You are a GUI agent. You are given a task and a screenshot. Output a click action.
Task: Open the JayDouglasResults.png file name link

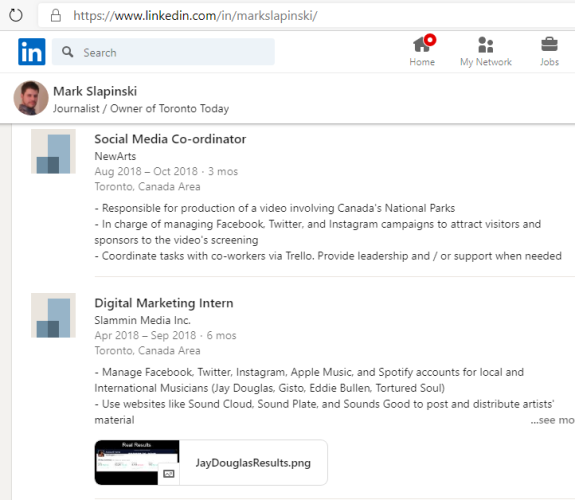(x=253, y=463)
